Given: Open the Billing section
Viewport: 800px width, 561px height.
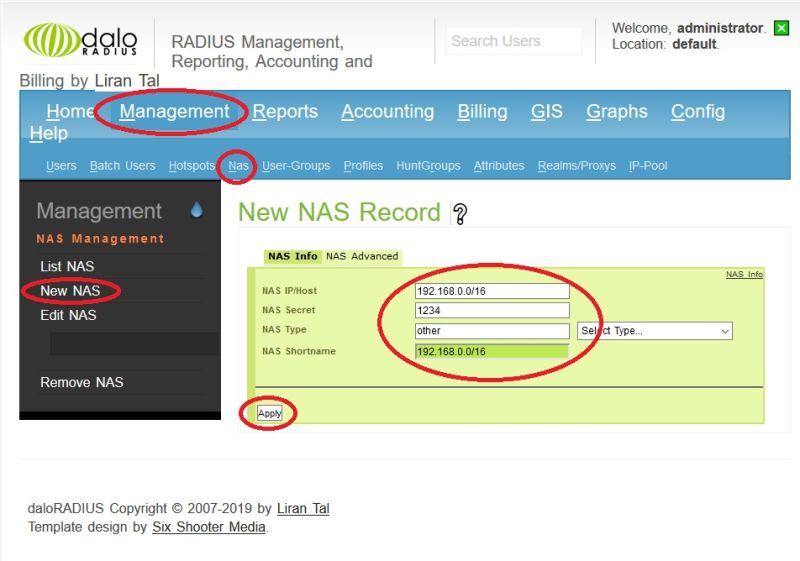Looking at the screenshot, I should click(482, 111).
